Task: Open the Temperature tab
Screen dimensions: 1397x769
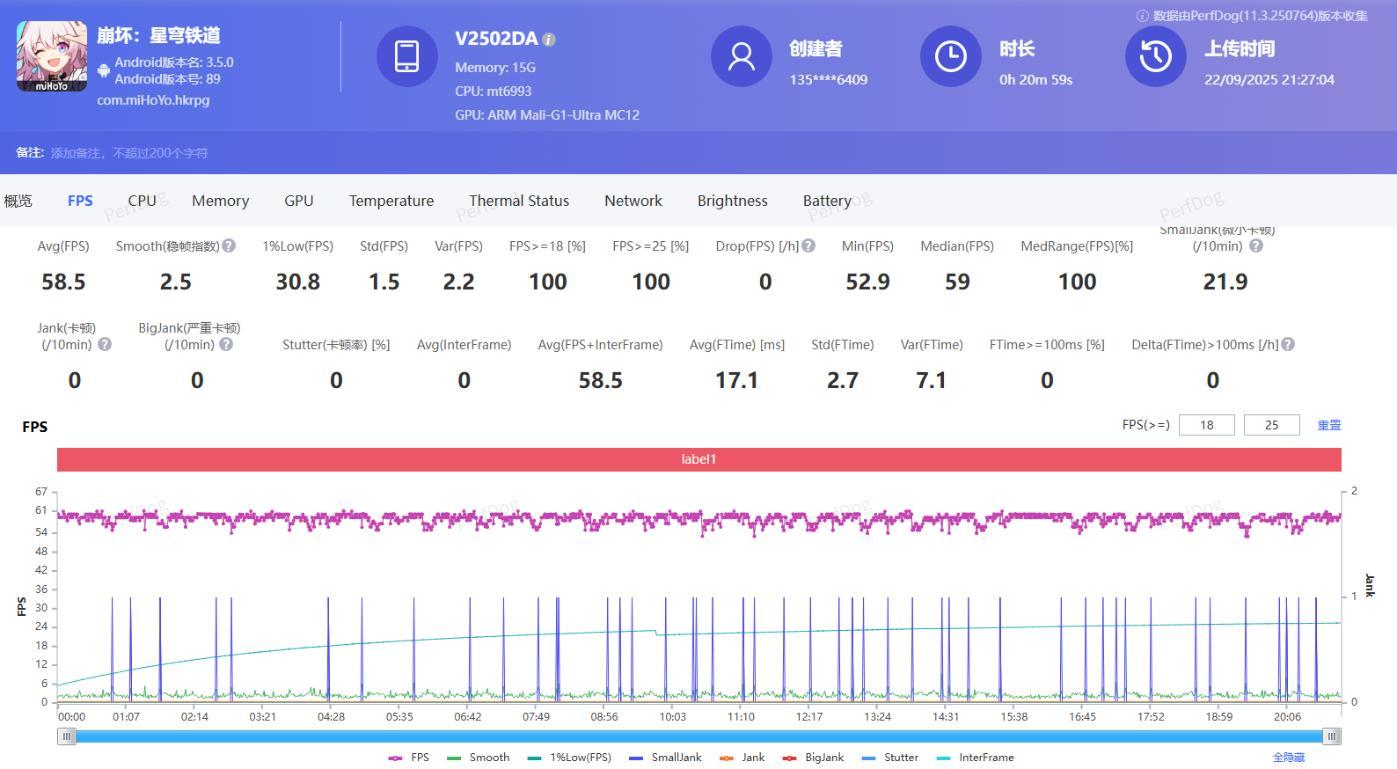Action: pyautogui.click(x=391, y=201)
